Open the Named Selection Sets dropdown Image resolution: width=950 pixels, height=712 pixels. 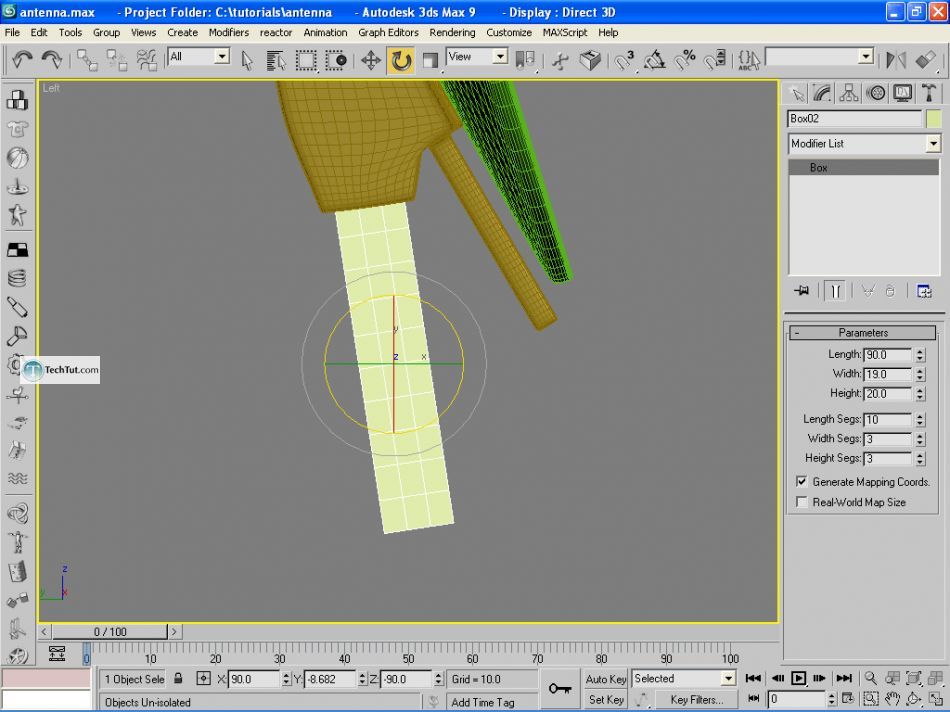(866, 57)
